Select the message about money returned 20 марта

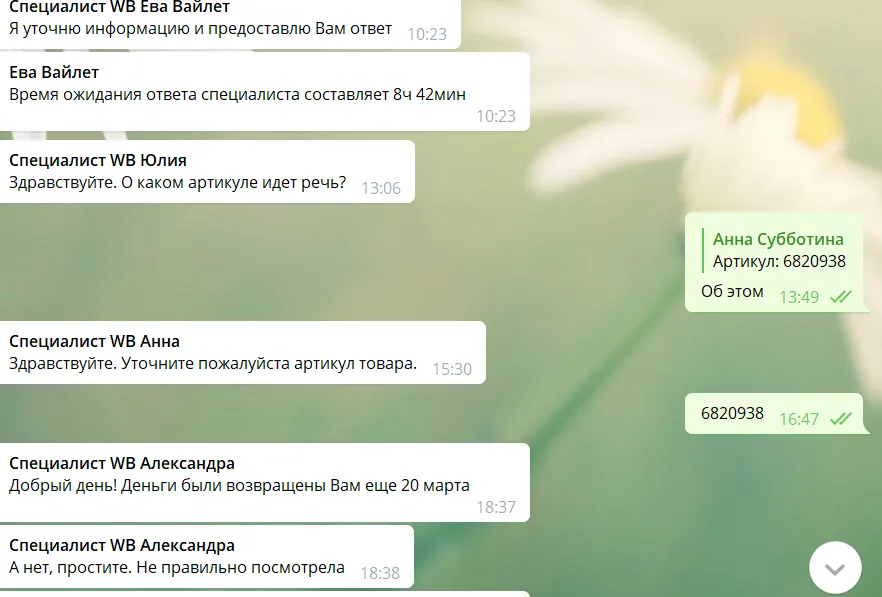tap(264, 483)
